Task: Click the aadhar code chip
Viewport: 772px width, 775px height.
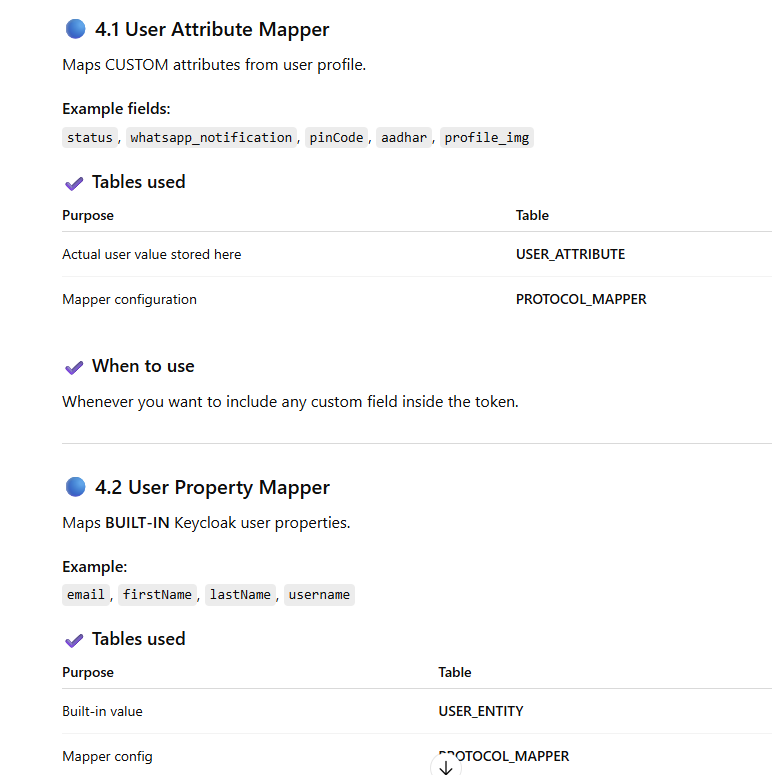Action: pyautogui.click(x=404, y=138)
